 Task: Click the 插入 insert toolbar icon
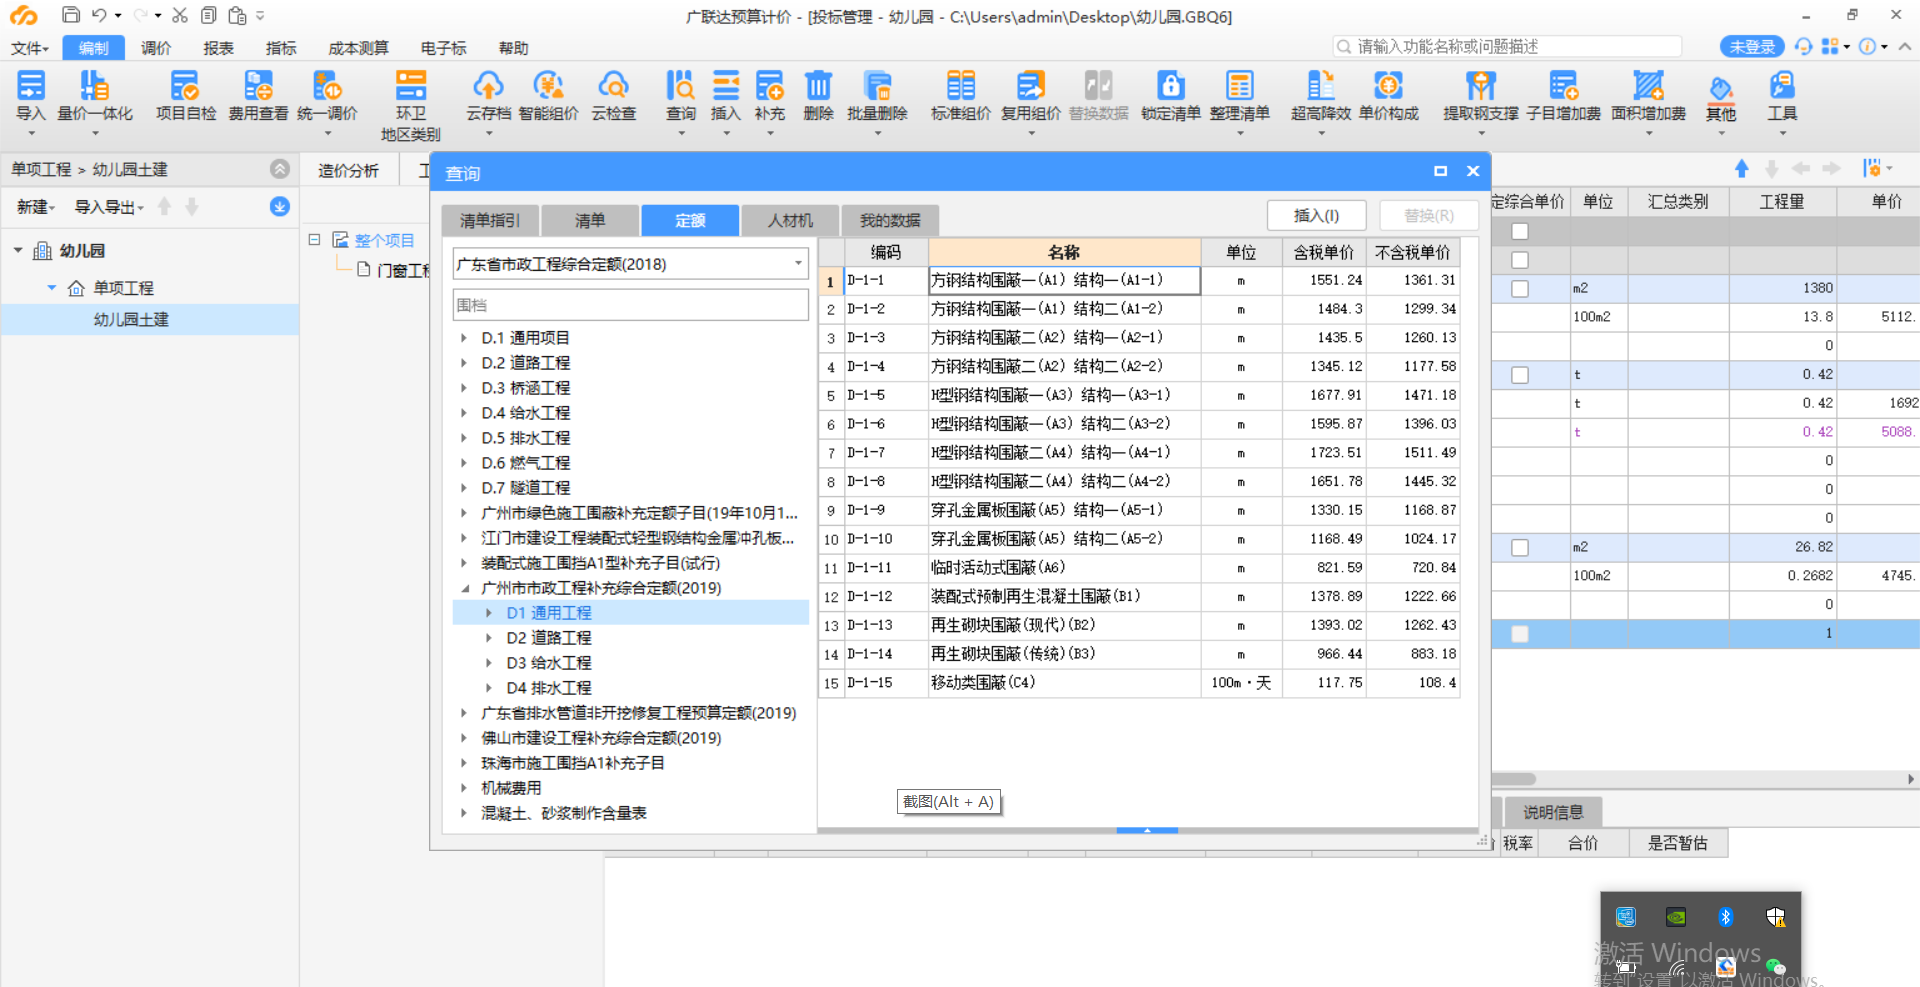[x=725, y=97]
